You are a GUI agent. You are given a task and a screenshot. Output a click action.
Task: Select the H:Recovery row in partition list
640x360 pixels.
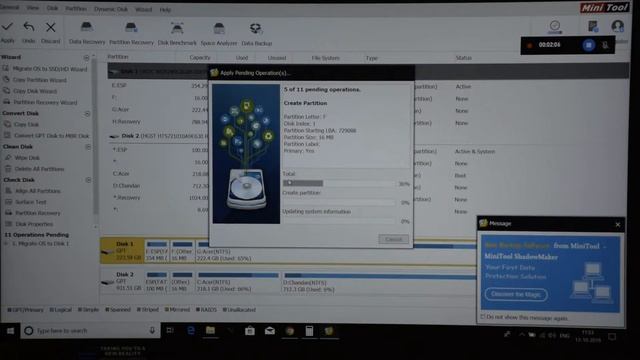click(x=159, y=122)
